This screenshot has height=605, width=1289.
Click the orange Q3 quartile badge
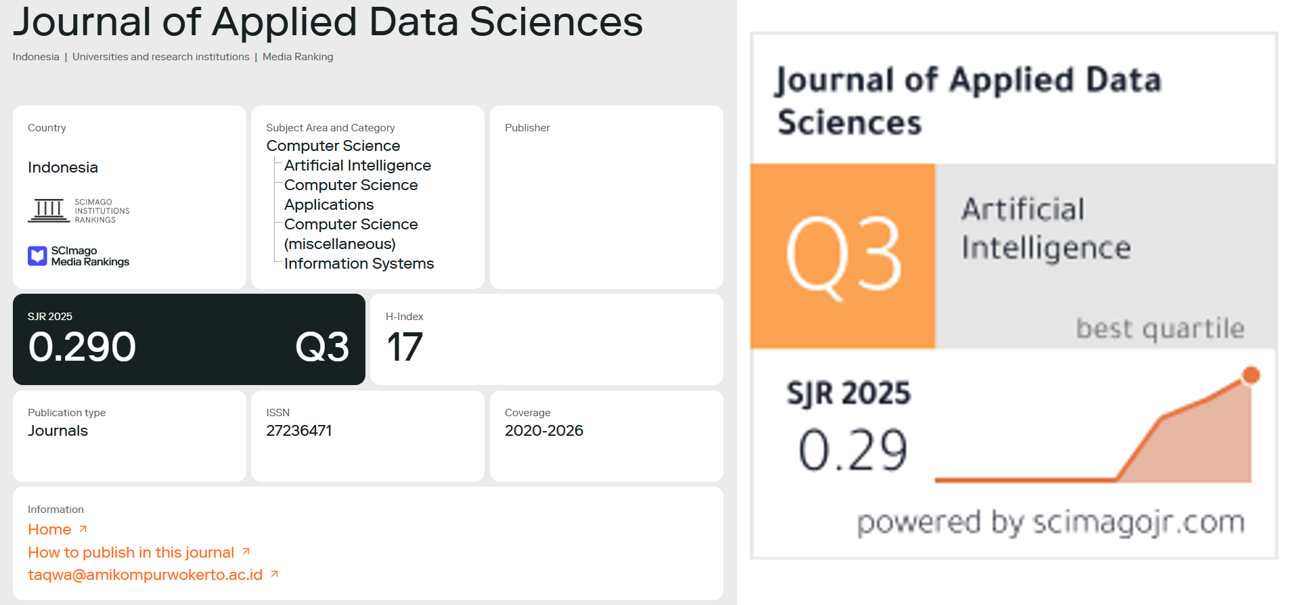coord(843,256)
